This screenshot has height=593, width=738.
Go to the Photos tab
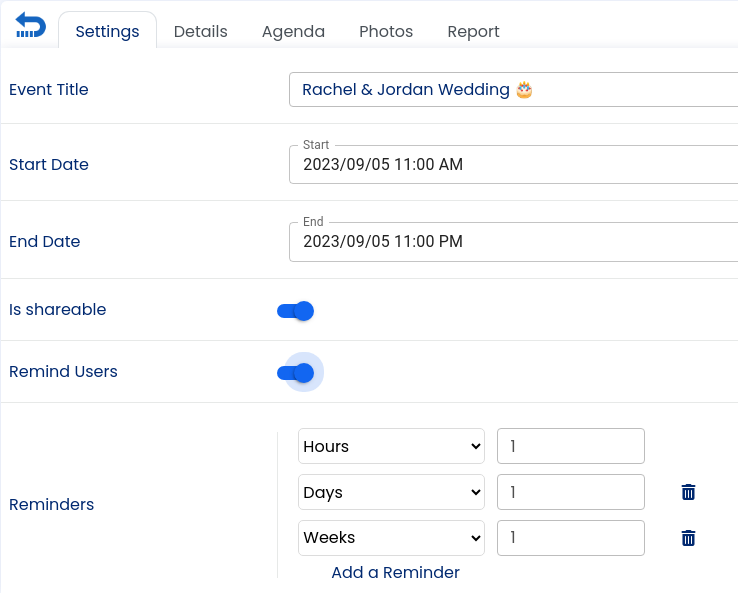(x=386, y=31)
